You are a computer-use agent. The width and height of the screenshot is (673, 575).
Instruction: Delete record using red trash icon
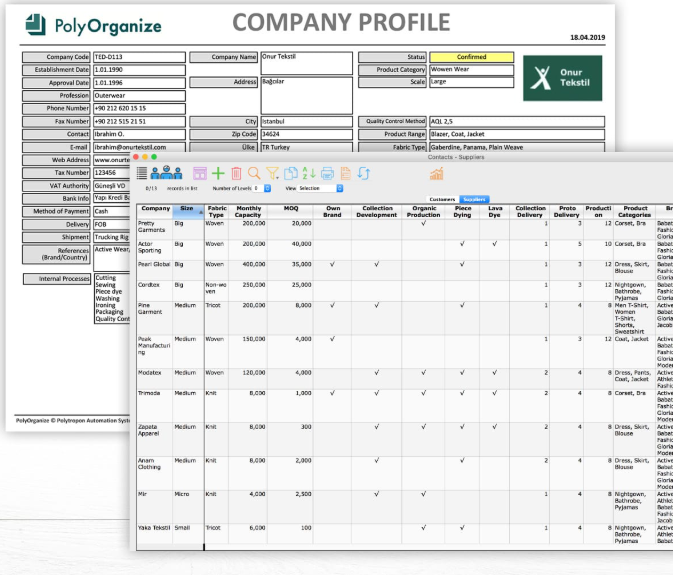(x=236, y=173)
